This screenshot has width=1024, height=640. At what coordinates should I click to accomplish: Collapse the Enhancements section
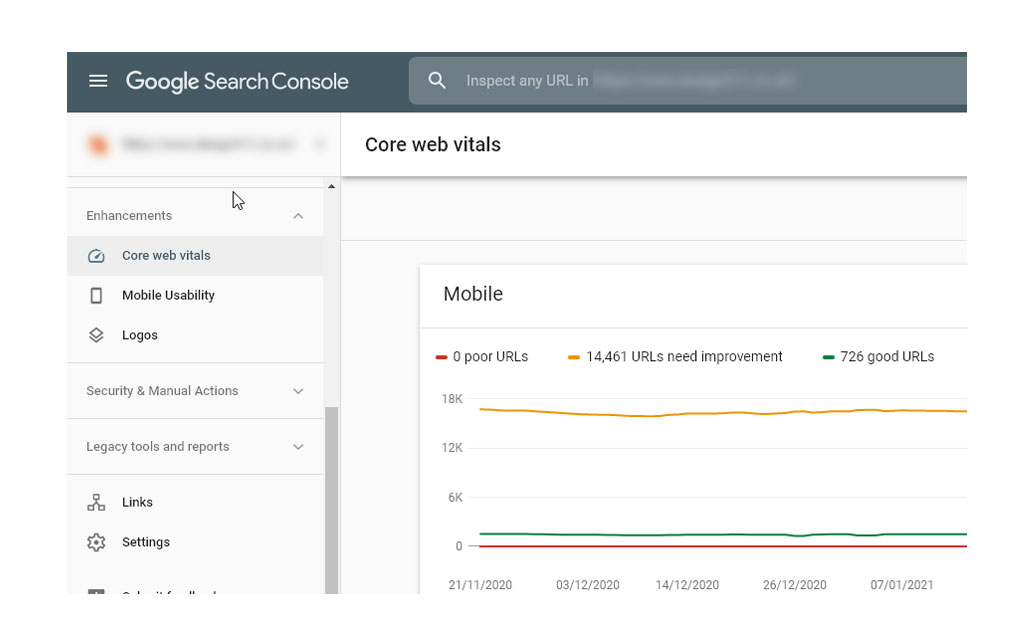(x=298, y=216)
